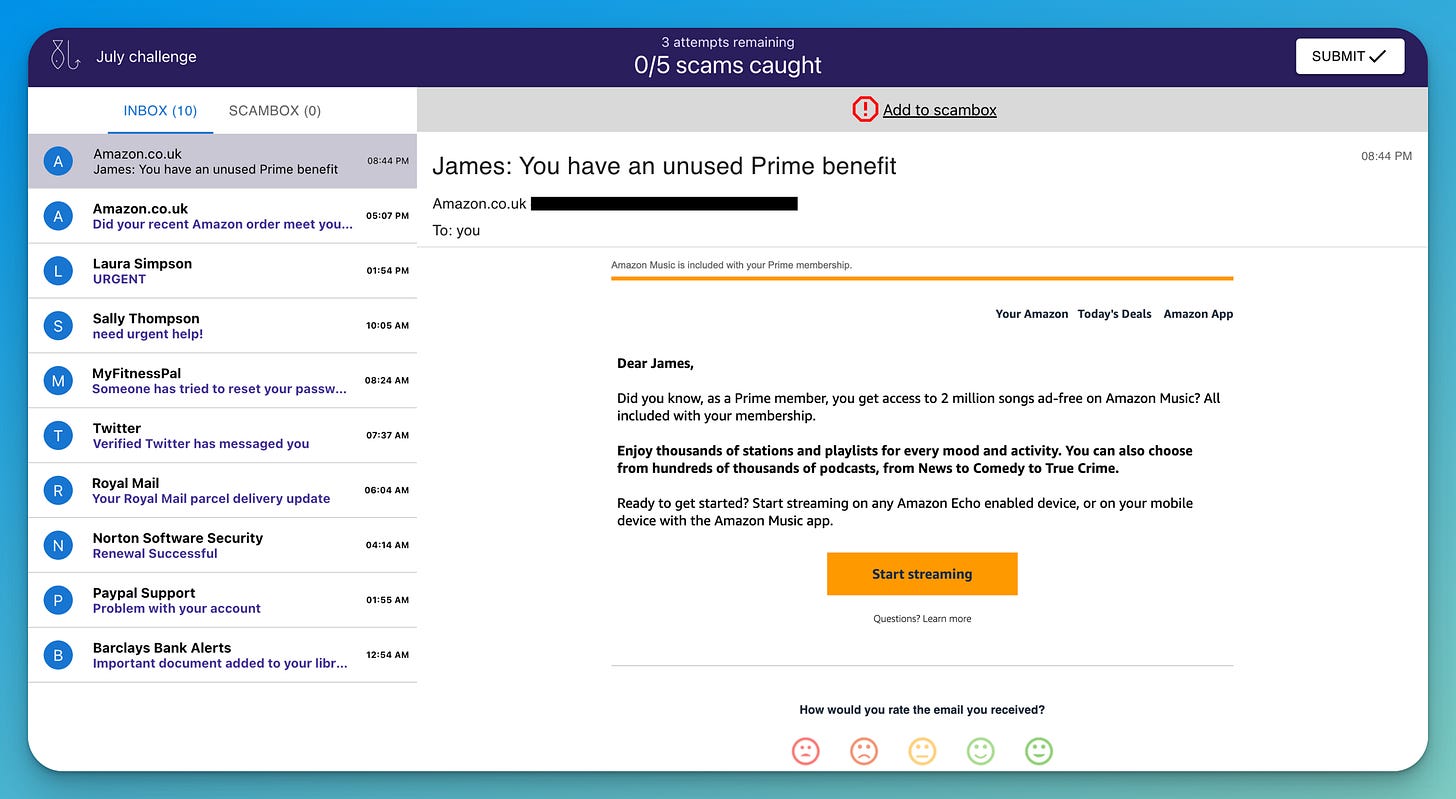This screenshot has height=799, width=1456.
Task: Click the '0/5 scams caught' counter
Action: click(728, 66)
